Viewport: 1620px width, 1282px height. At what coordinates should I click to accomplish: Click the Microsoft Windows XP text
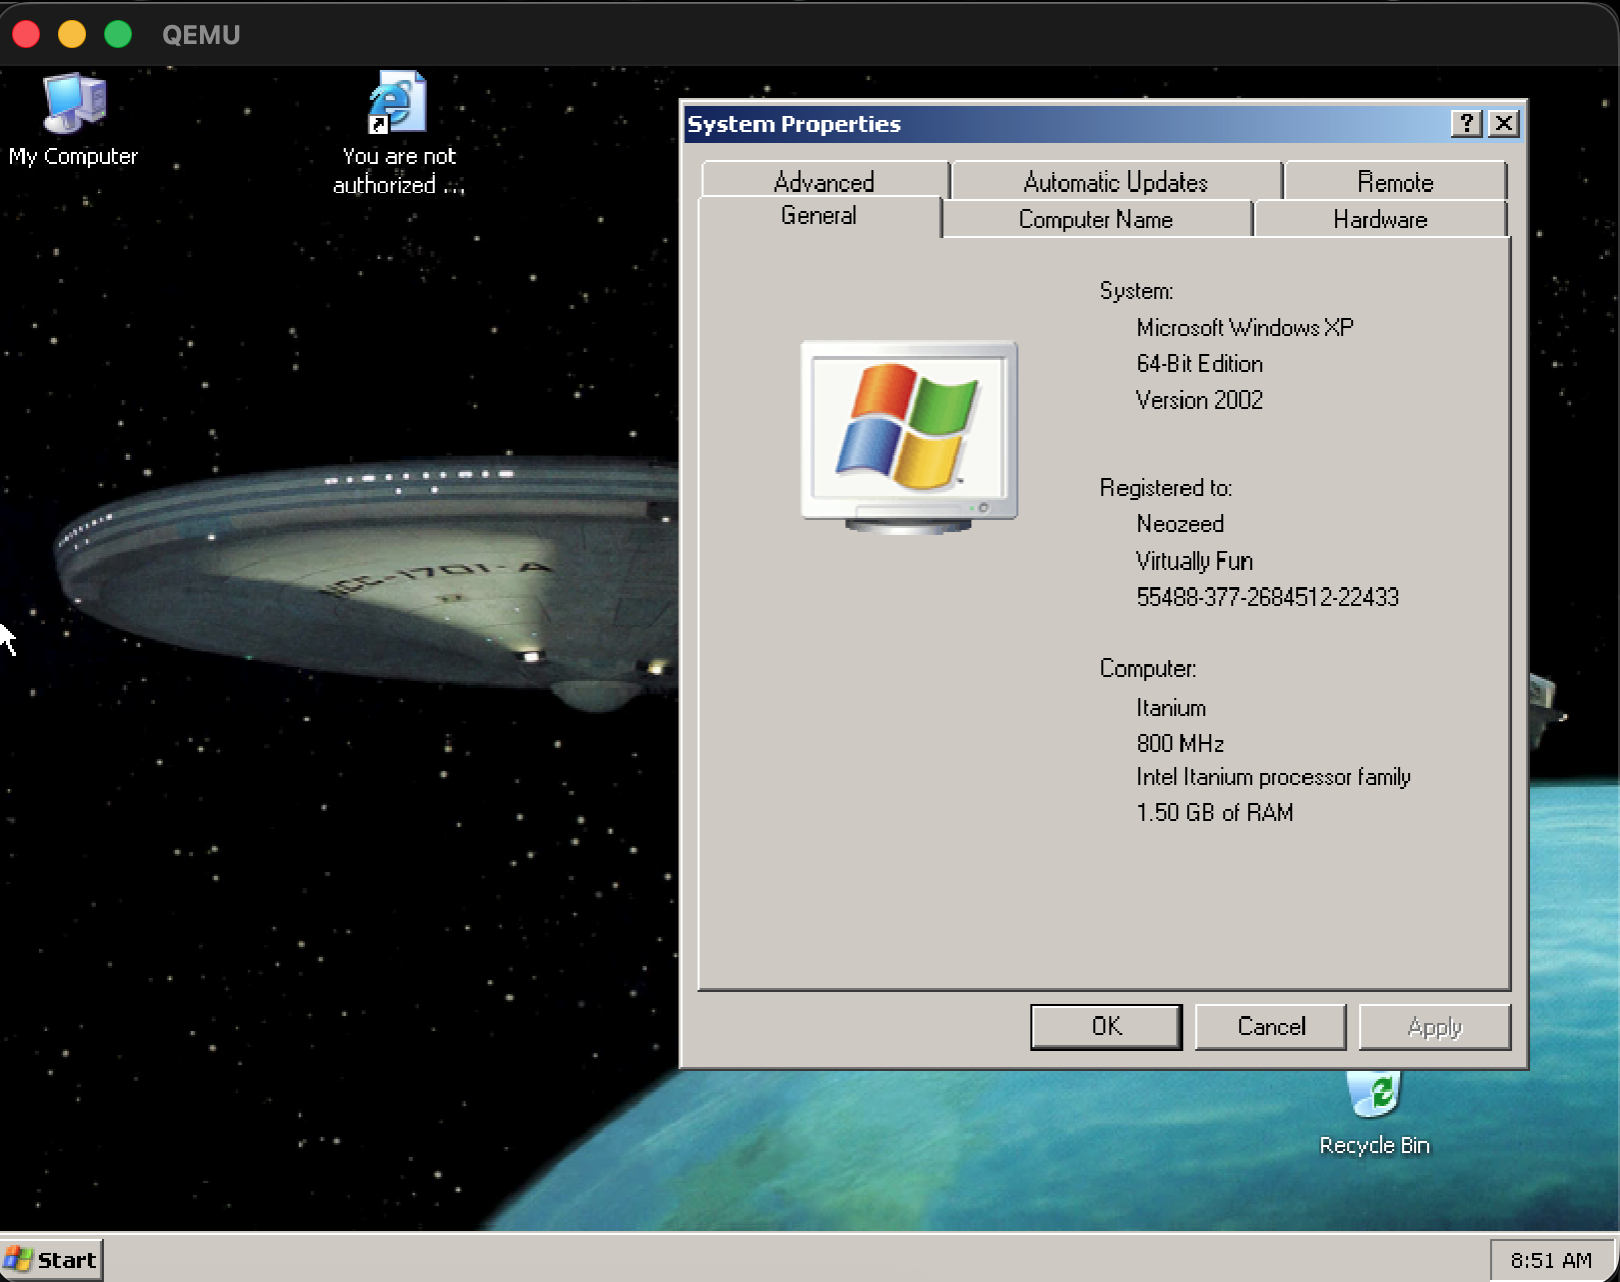1245,328
